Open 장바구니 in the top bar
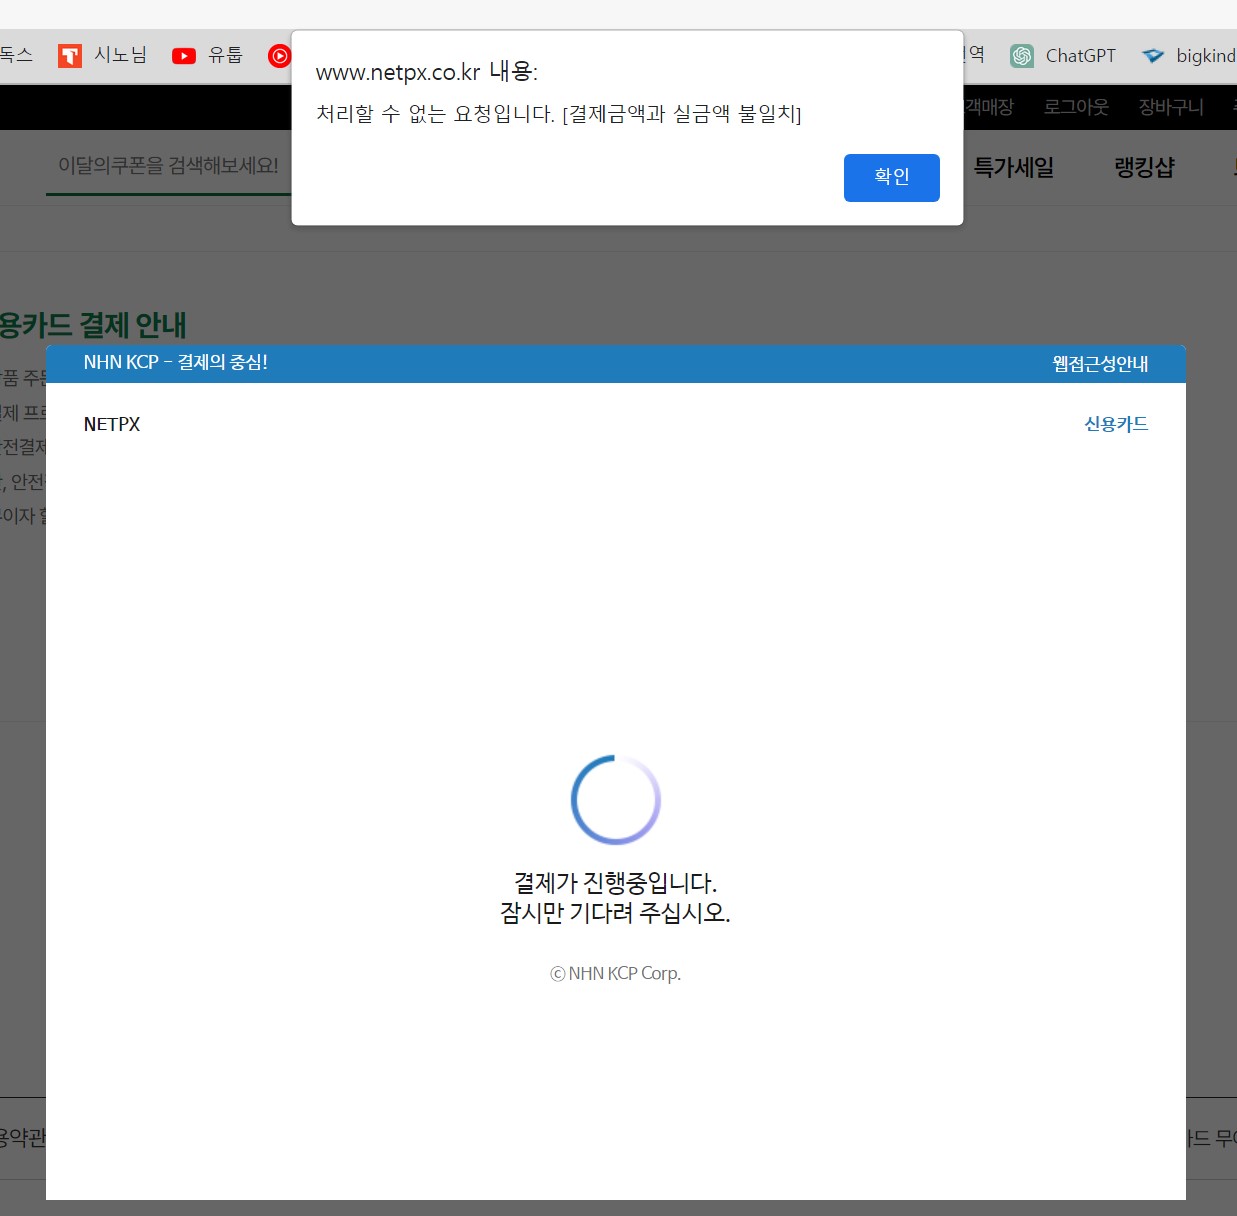Screen dimensions: 1237x1216 click(x=1171, y=107)
